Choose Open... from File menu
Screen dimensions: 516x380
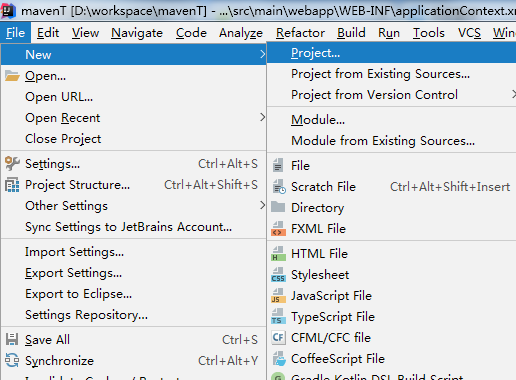point(134,76)
